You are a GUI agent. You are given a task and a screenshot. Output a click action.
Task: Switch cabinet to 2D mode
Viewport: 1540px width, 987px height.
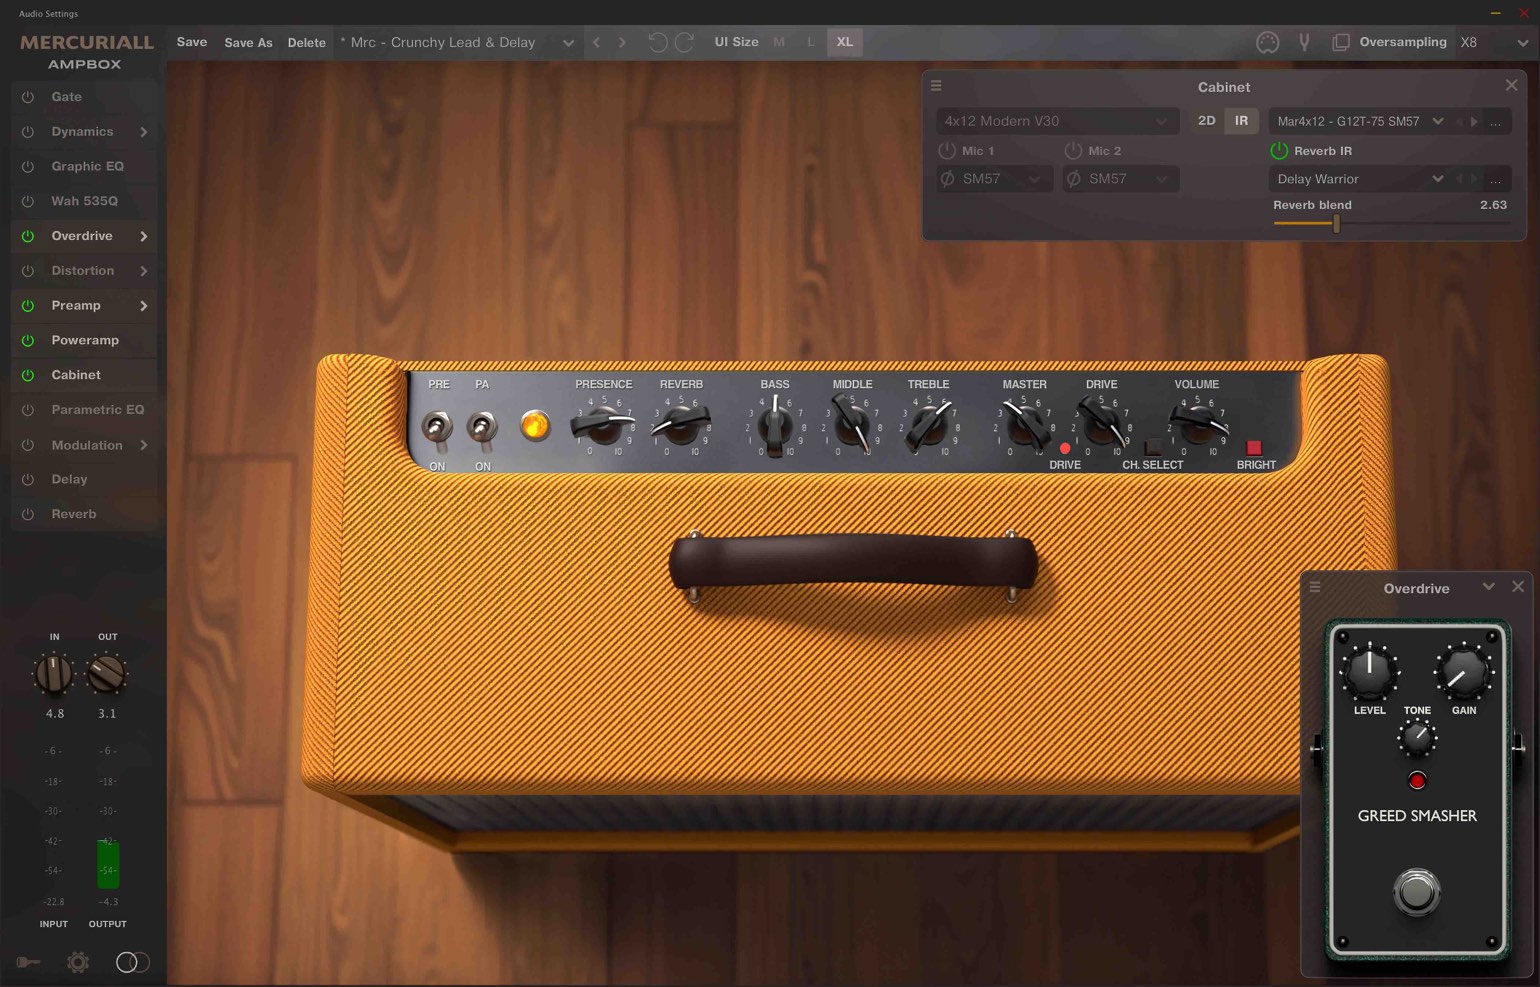(1207, 121)
